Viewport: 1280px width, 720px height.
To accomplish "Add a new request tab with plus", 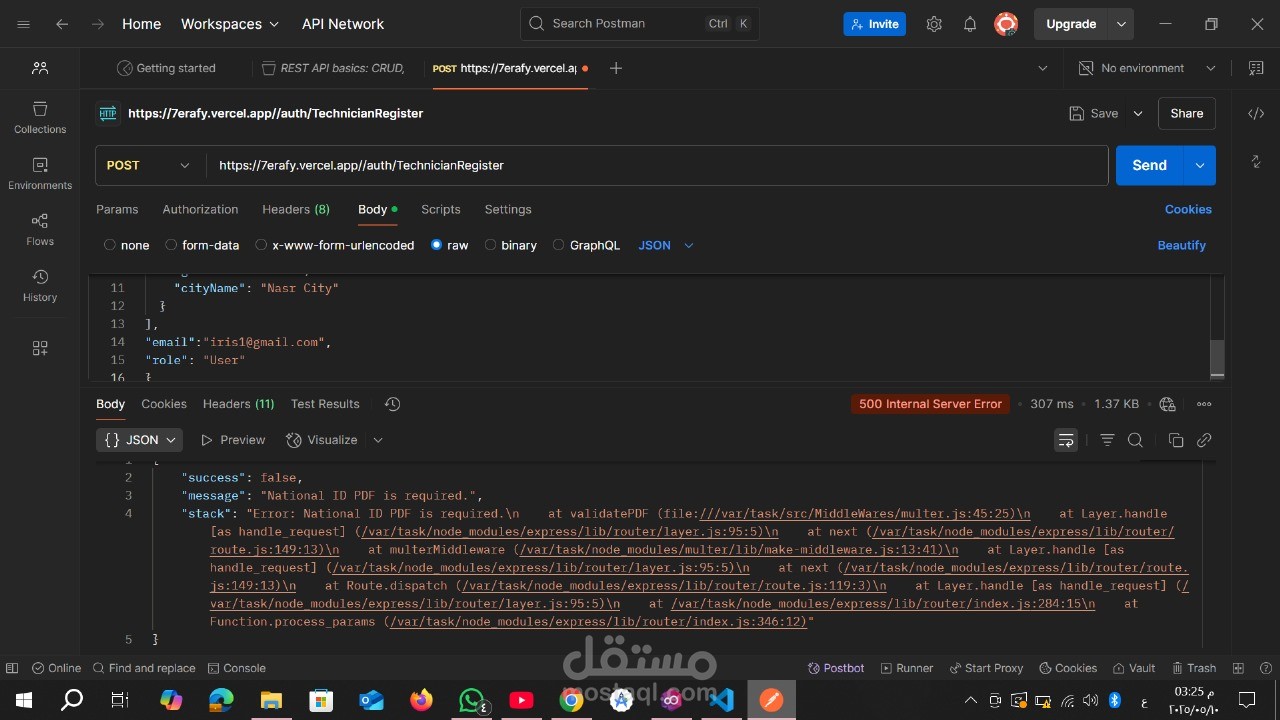I will (x=616, y=68).
